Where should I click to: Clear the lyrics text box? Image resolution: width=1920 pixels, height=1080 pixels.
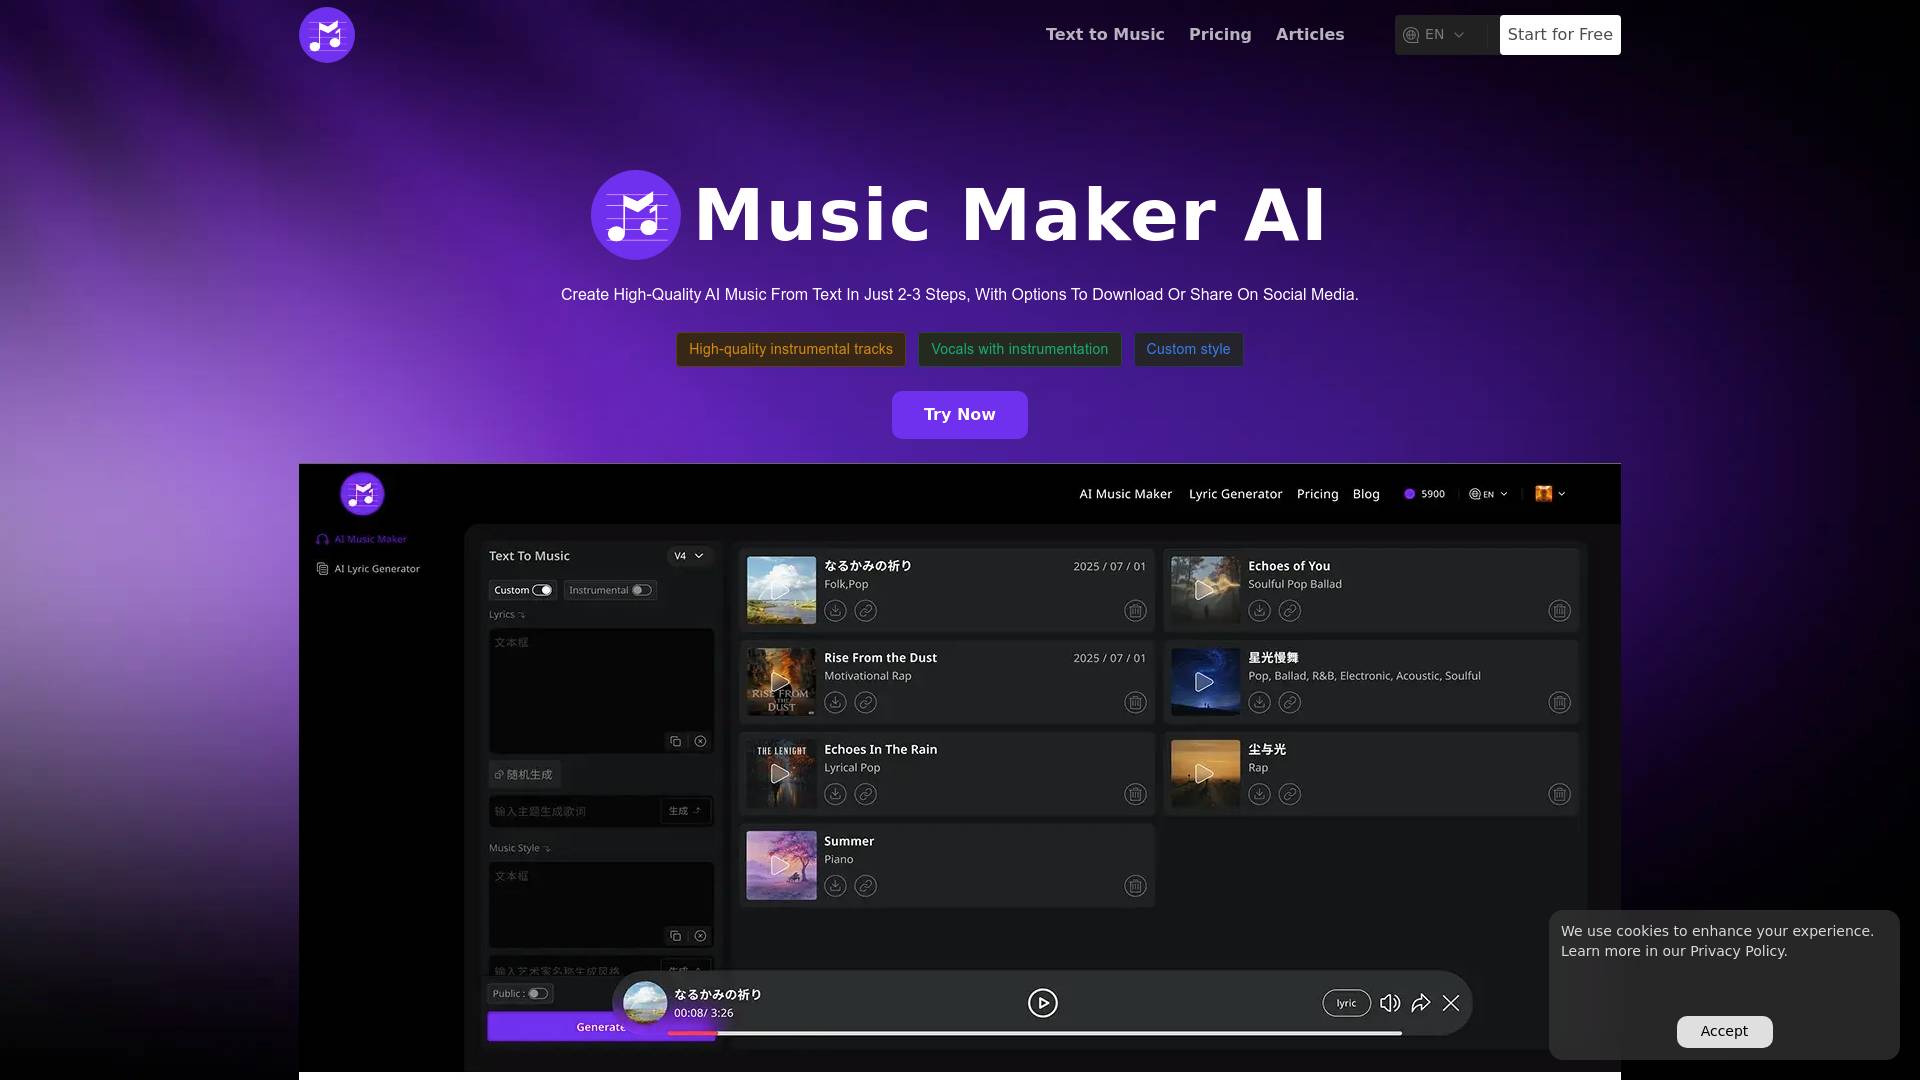(x=700, y=741)
